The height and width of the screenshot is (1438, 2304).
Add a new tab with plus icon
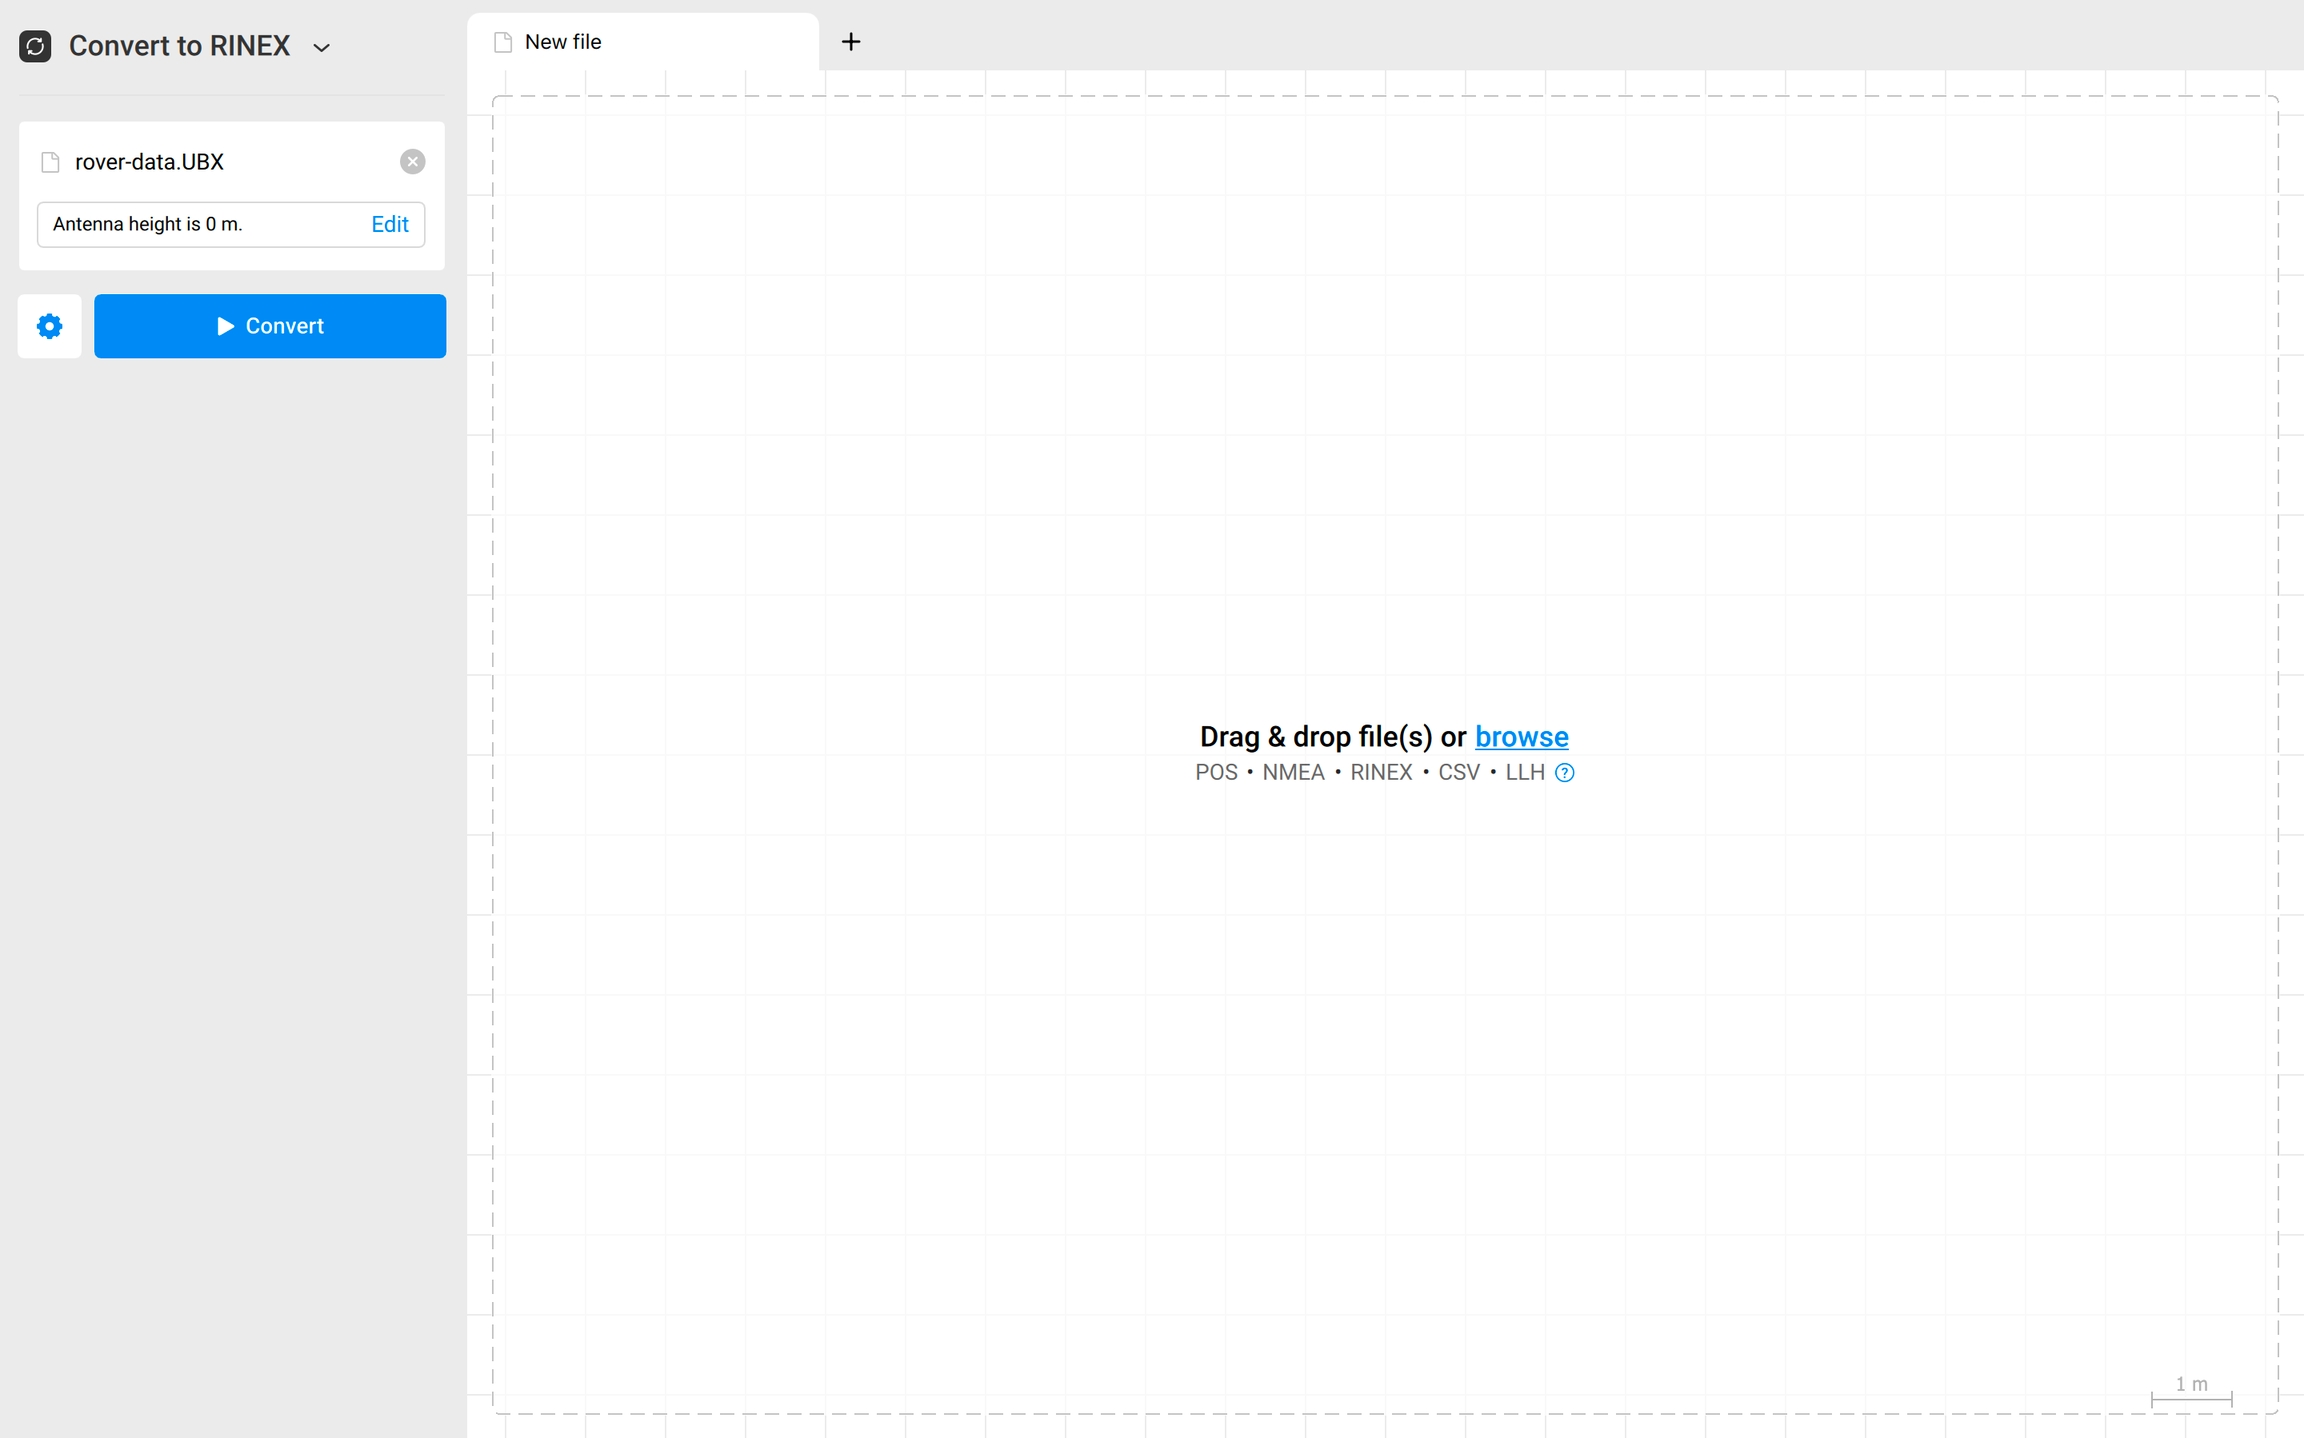850,42
